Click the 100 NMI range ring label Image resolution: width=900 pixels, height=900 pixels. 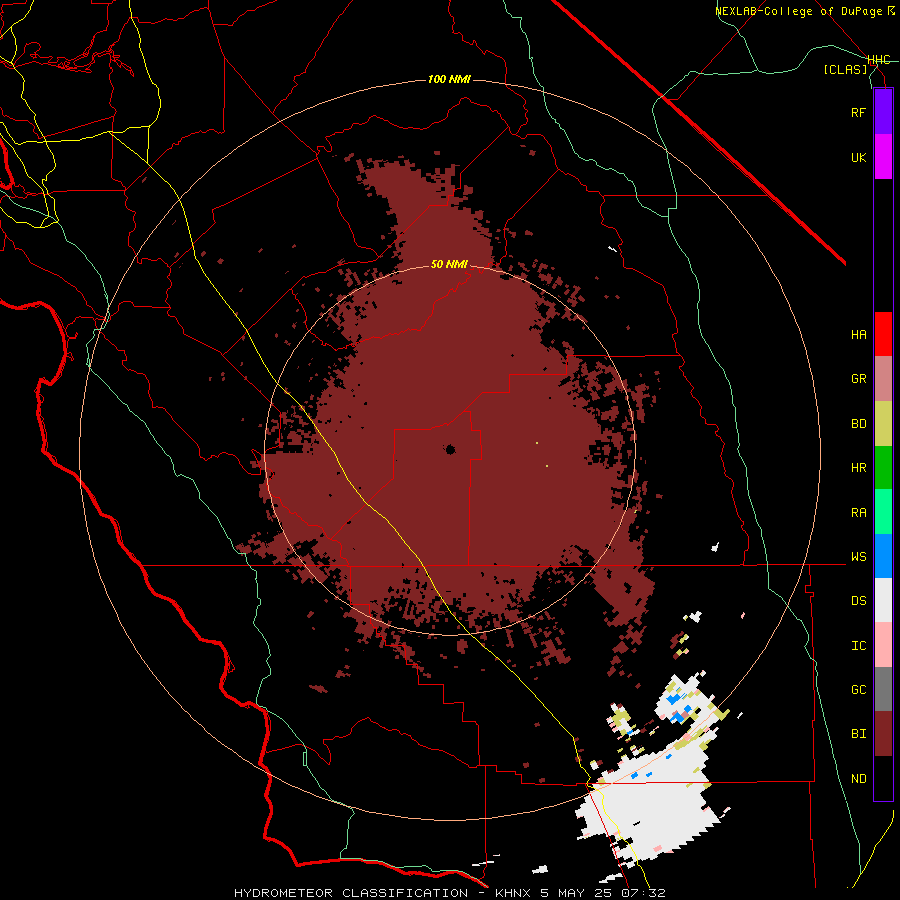tap(449, 79)
